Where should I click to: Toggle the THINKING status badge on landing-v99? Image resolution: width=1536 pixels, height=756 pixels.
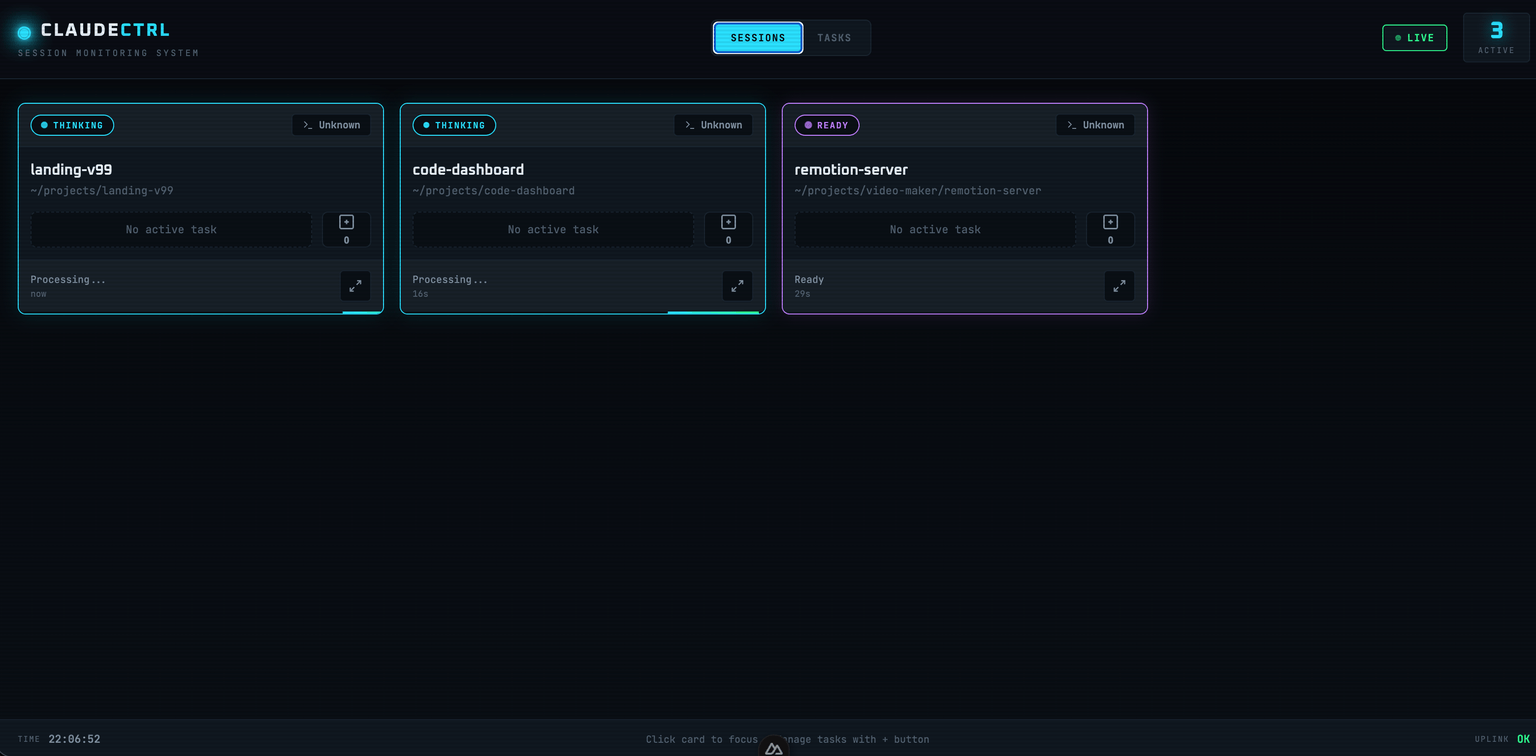71,125
